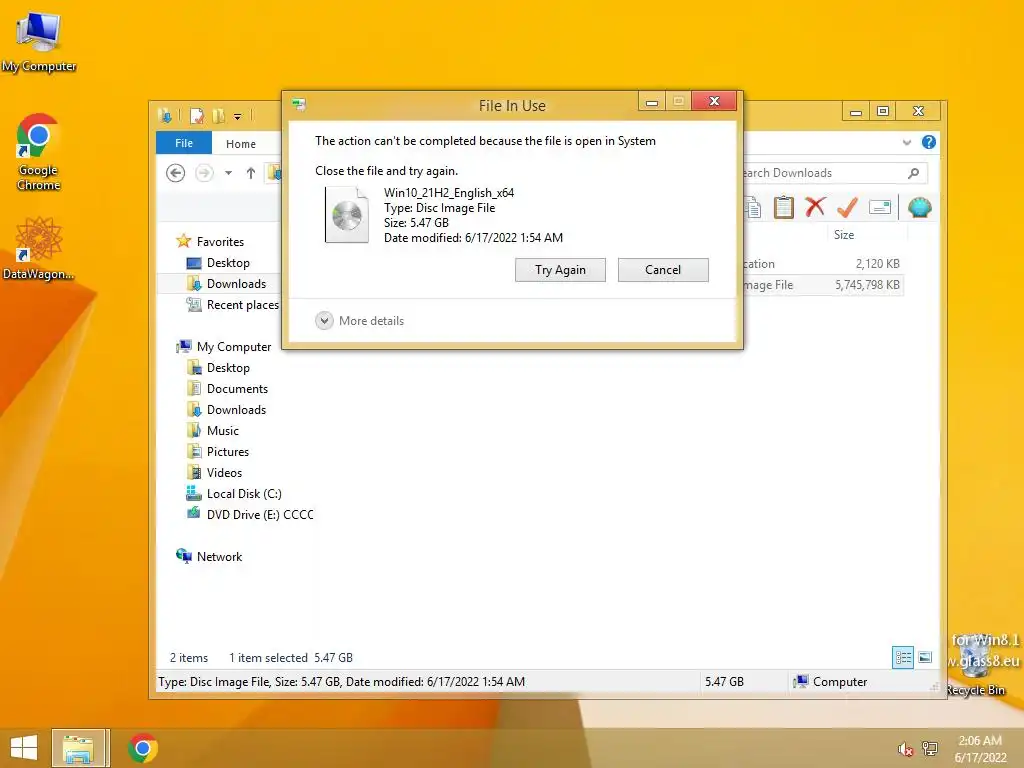Select the 2,120 KB file size cell
1024x768 pixels.
pyautogui.click(x=877, y=264)
